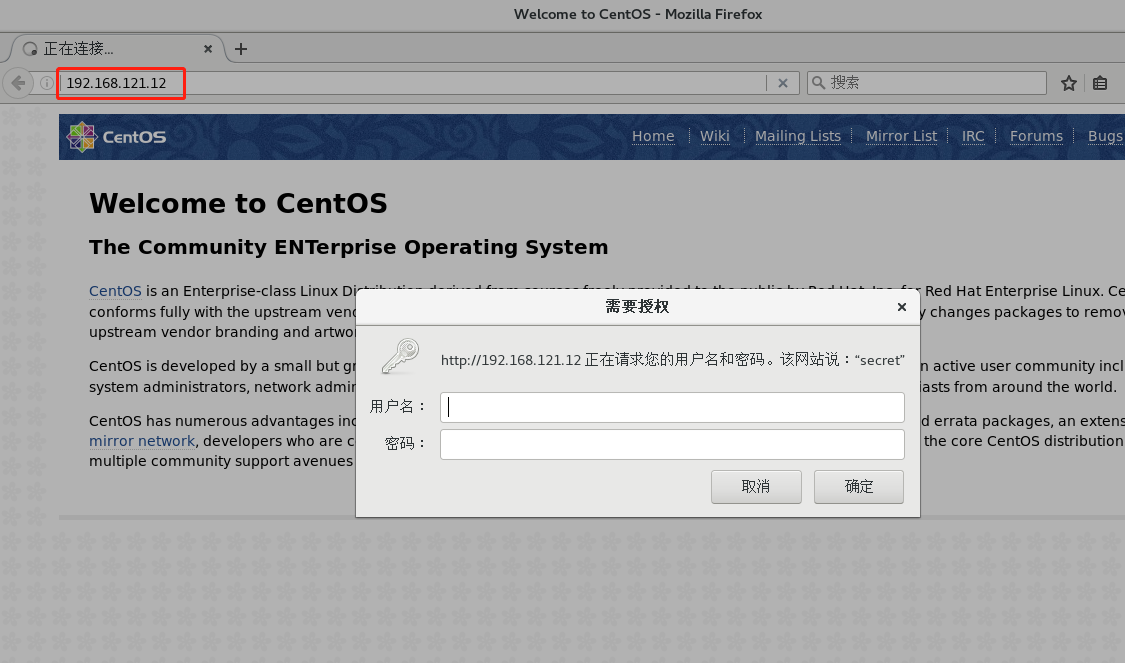Image resolution: width=1125 pixels, height=663 pixels.
Task: Click the 取消 (Cancel) button
Action: click(756, 487)
